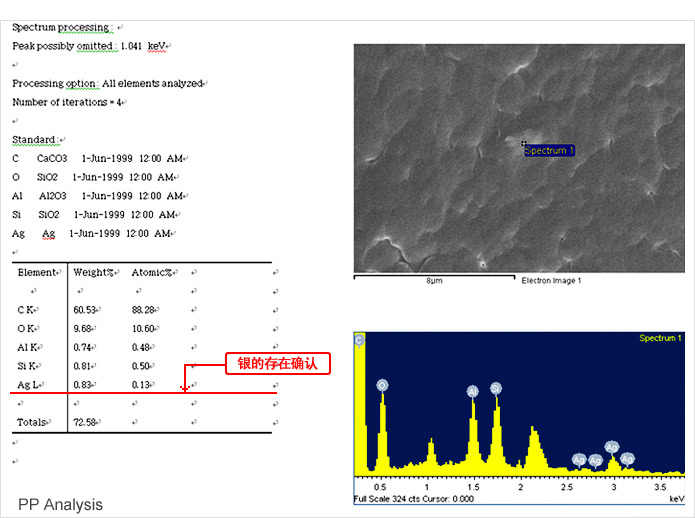The width and height of the screenshot is (695, 518).
Task: Click the Electron Image 1 caption
Action: tap(551, 280)
